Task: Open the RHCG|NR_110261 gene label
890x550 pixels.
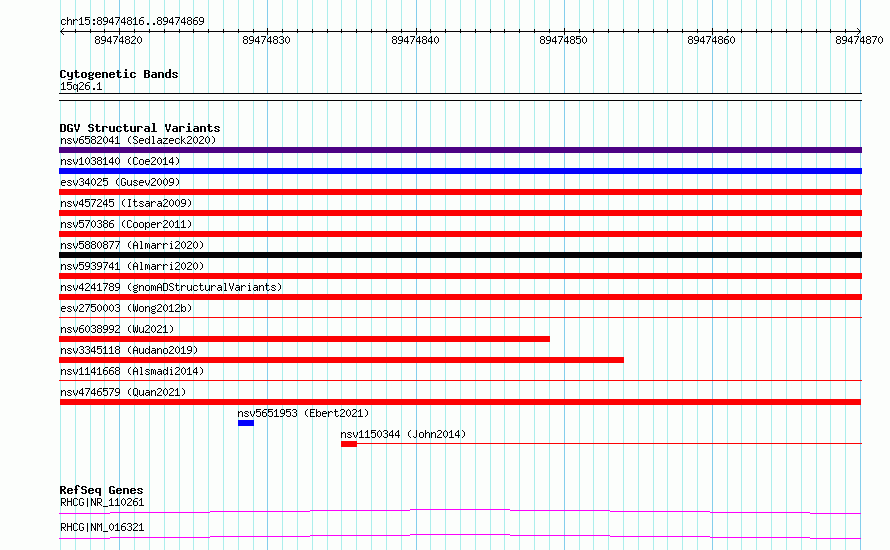Action: 102,502
